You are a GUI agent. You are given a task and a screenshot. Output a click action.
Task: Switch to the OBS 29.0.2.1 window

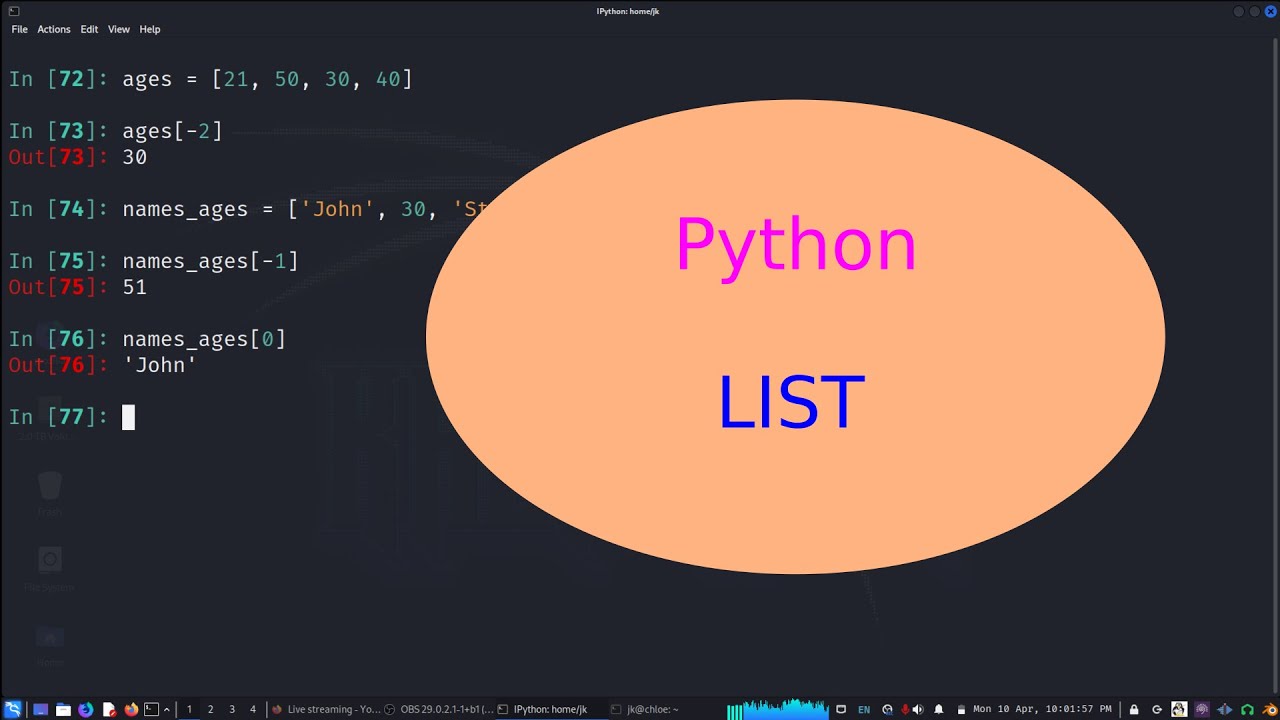tap(439, 709)
